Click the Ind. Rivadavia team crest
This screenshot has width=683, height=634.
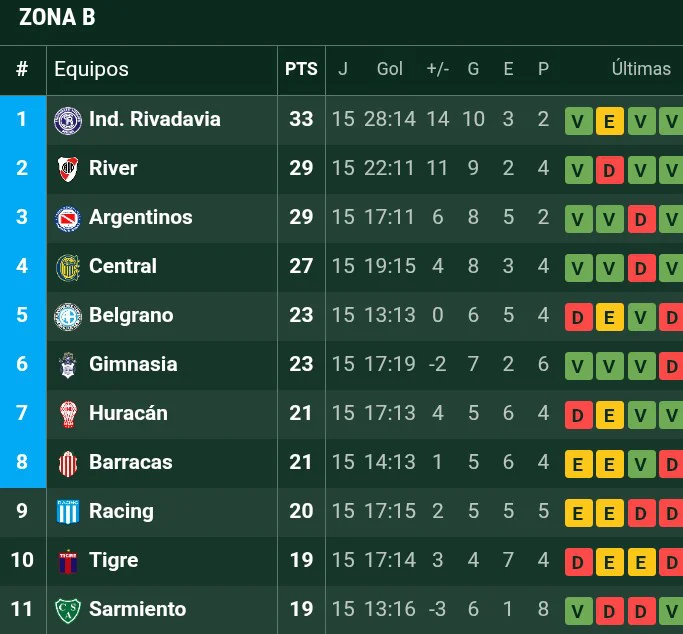[x=68, y=121]
